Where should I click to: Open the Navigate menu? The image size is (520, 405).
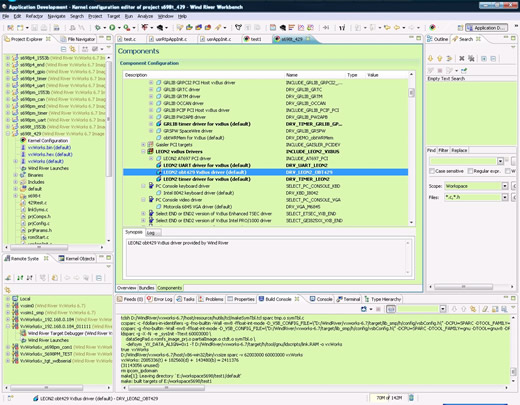click(56, 16)
